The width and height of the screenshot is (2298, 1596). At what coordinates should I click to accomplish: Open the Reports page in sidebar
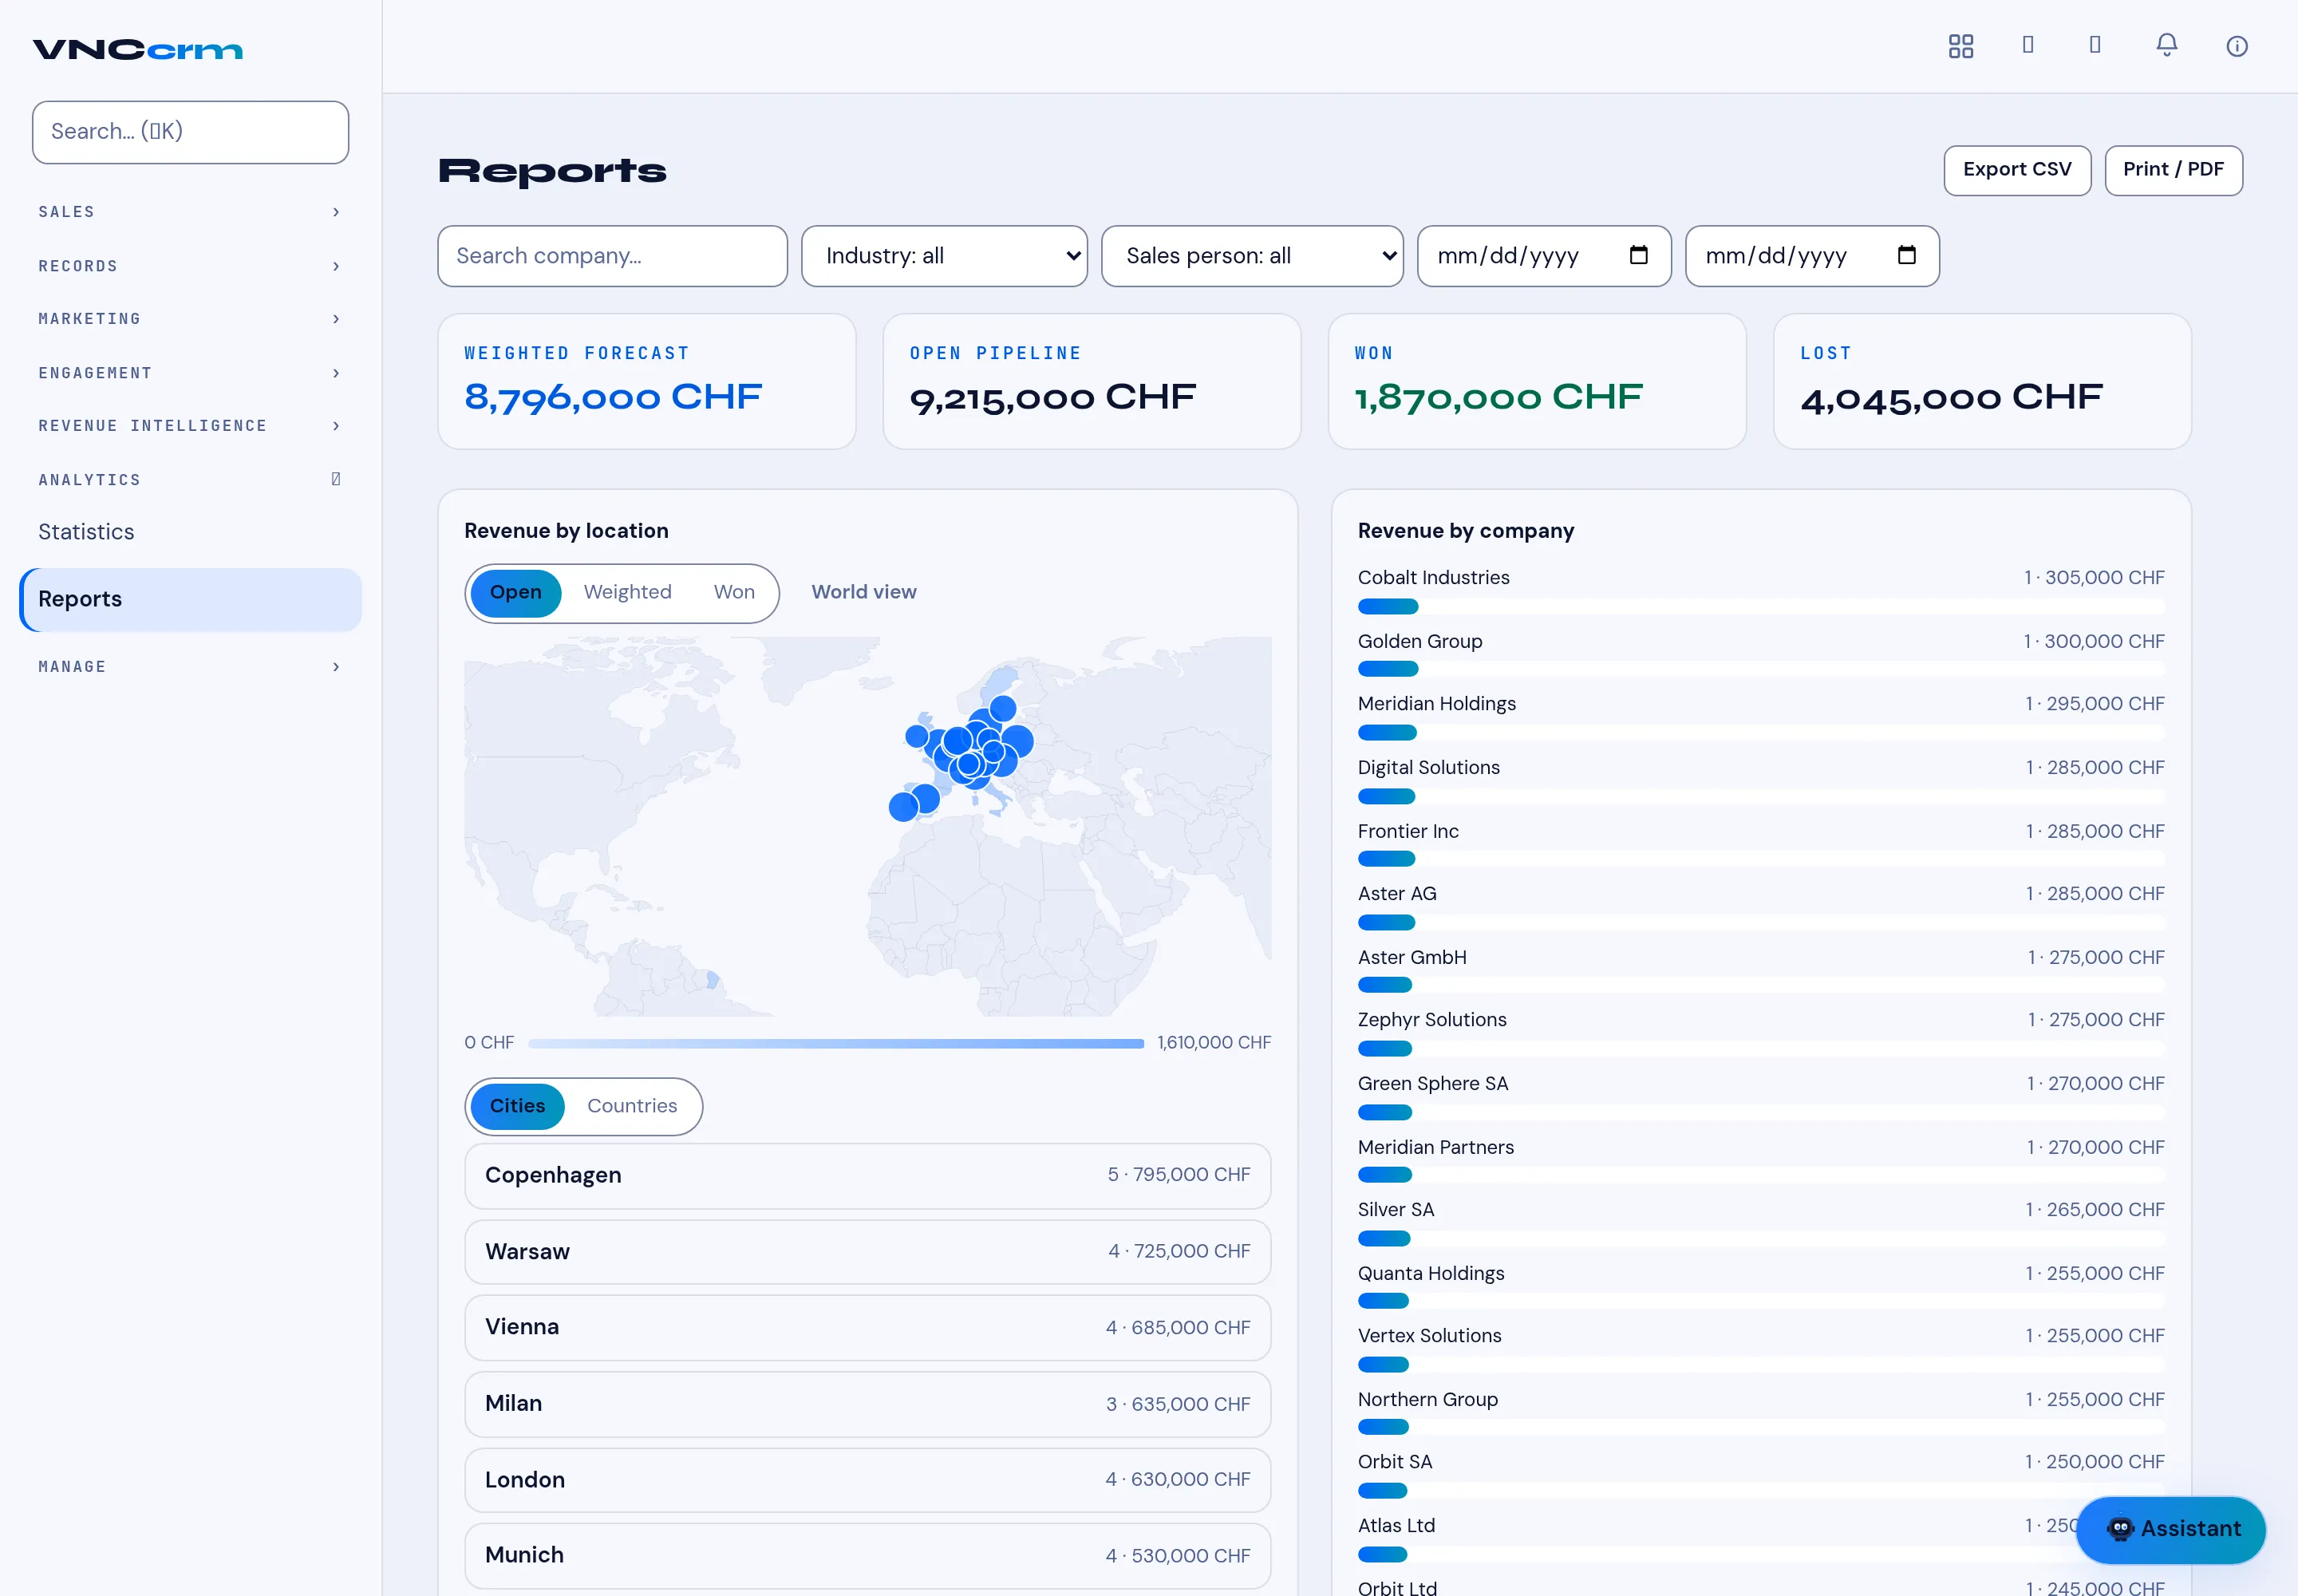190,599
